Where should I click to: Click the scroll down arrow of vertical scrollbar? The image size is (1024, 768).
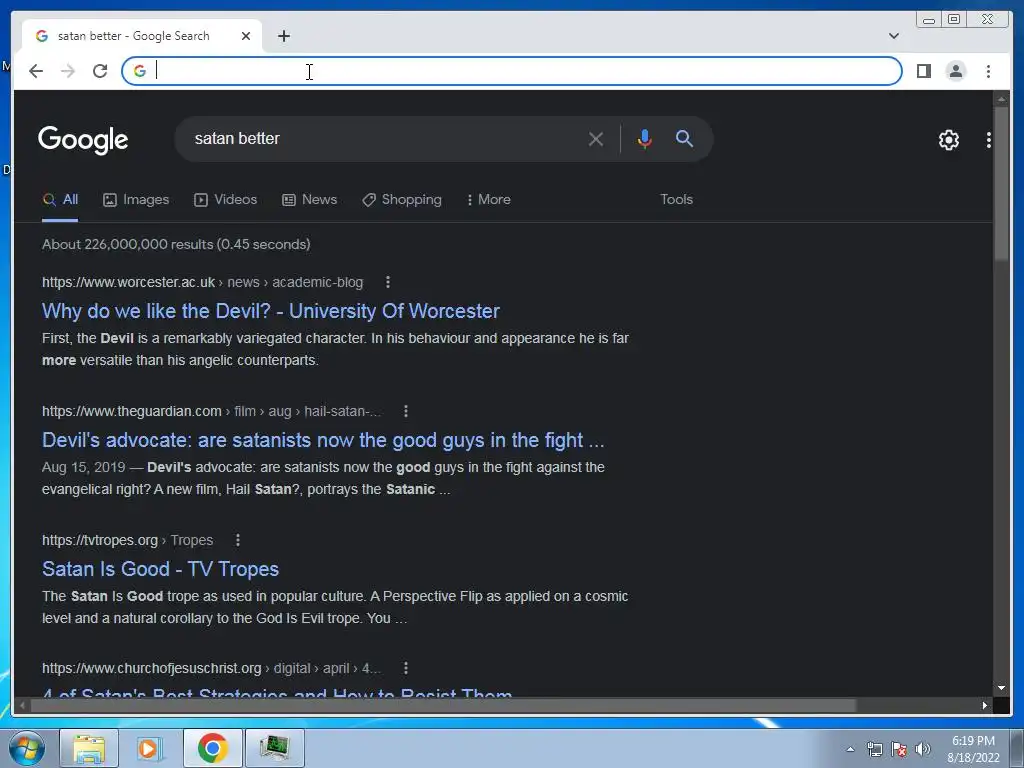pyautogui.click(x=1001, y=688)
